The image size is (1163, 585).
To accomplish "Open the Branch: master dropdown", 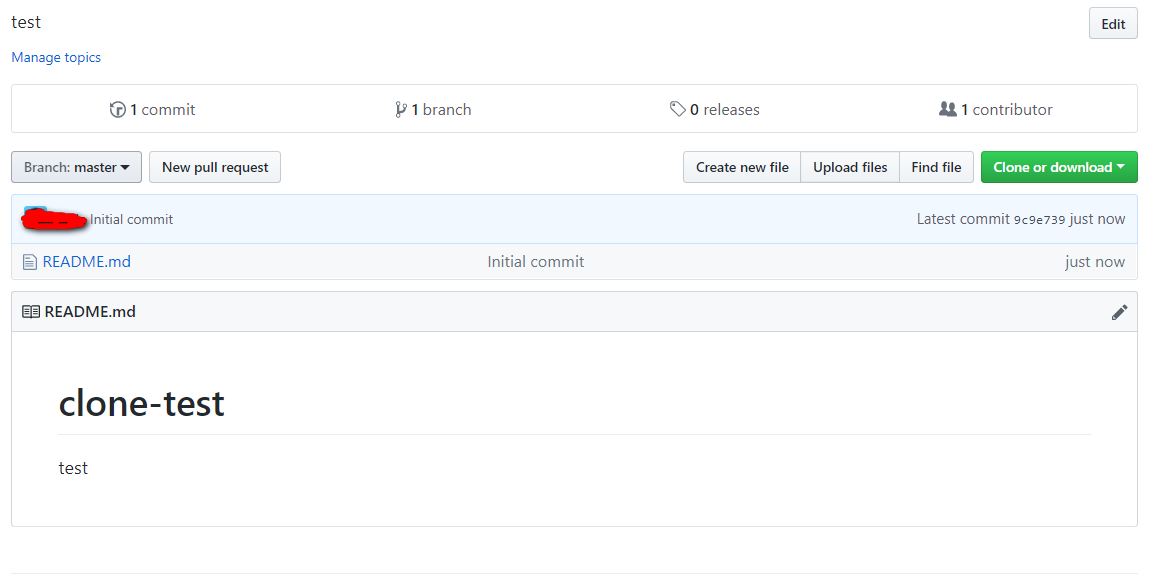I will click(x=76, y=168).
